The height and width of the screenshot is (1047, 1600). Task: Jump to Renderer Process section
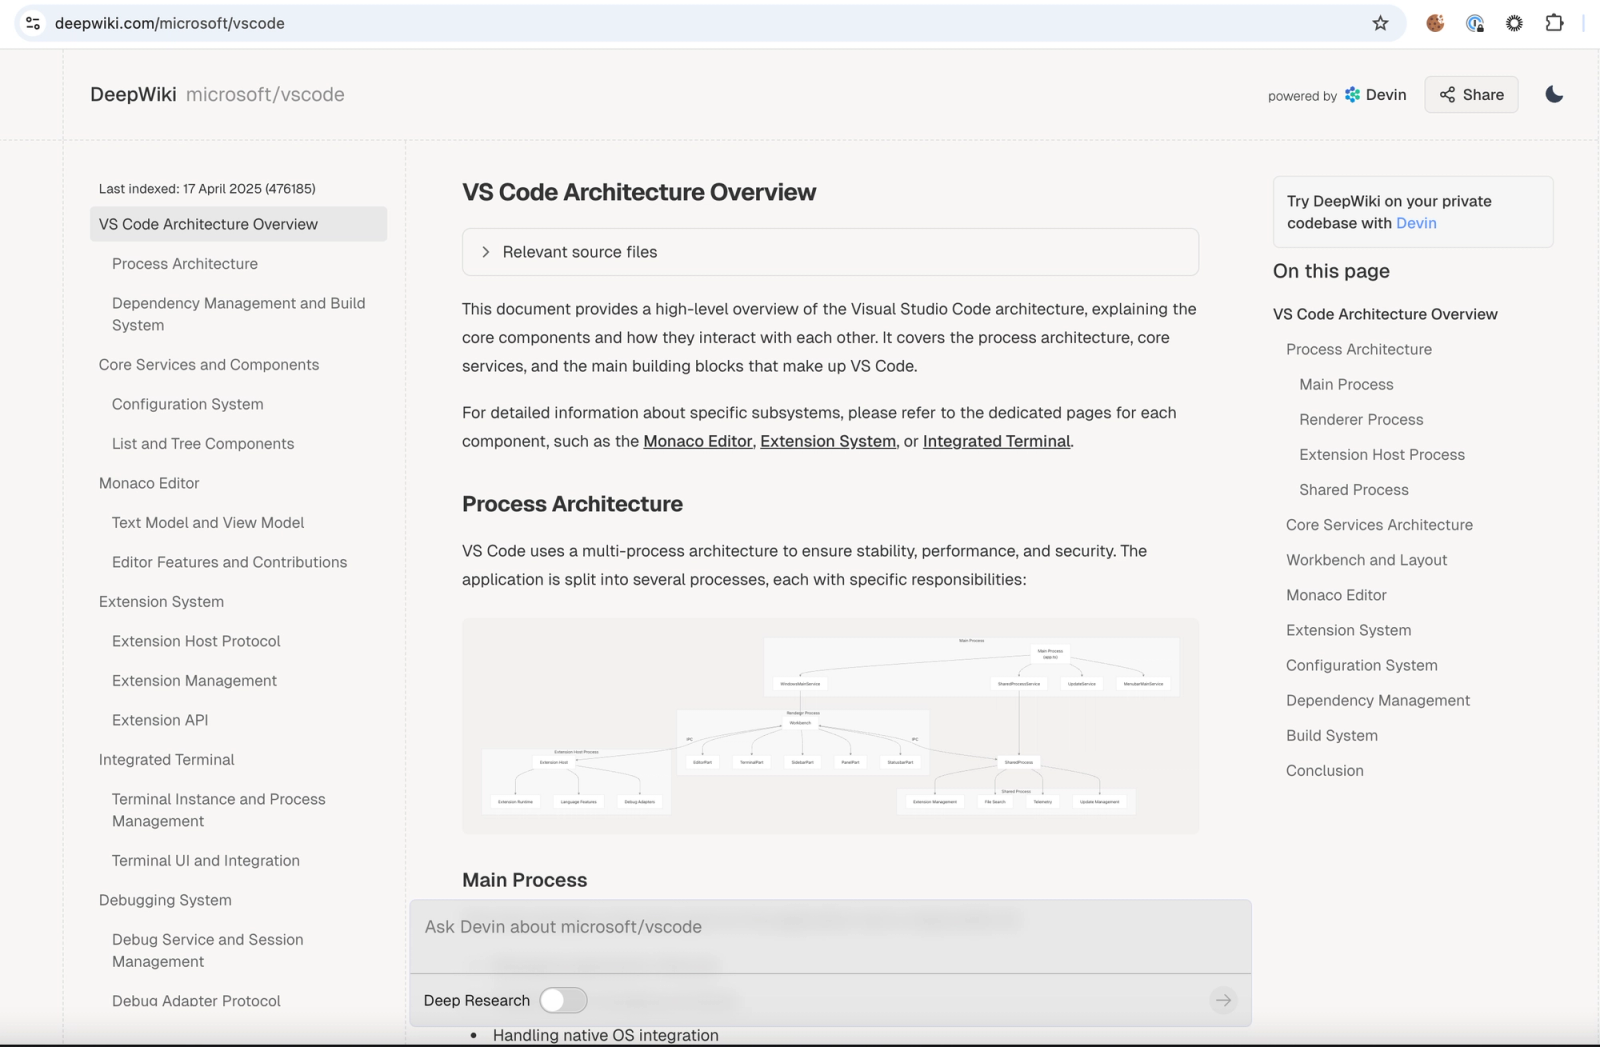(x=1361, y=419)
